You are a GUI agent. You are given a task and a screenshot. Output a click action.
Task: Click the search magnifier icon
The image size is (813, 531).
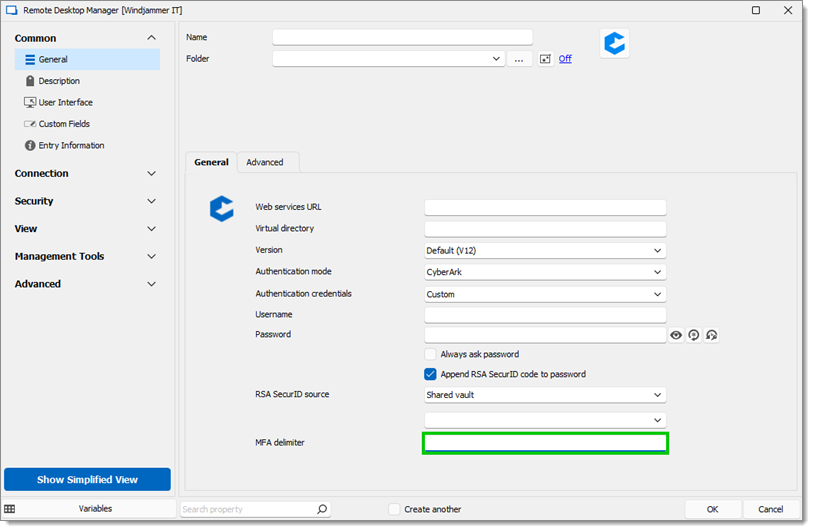tap(322, 509)
